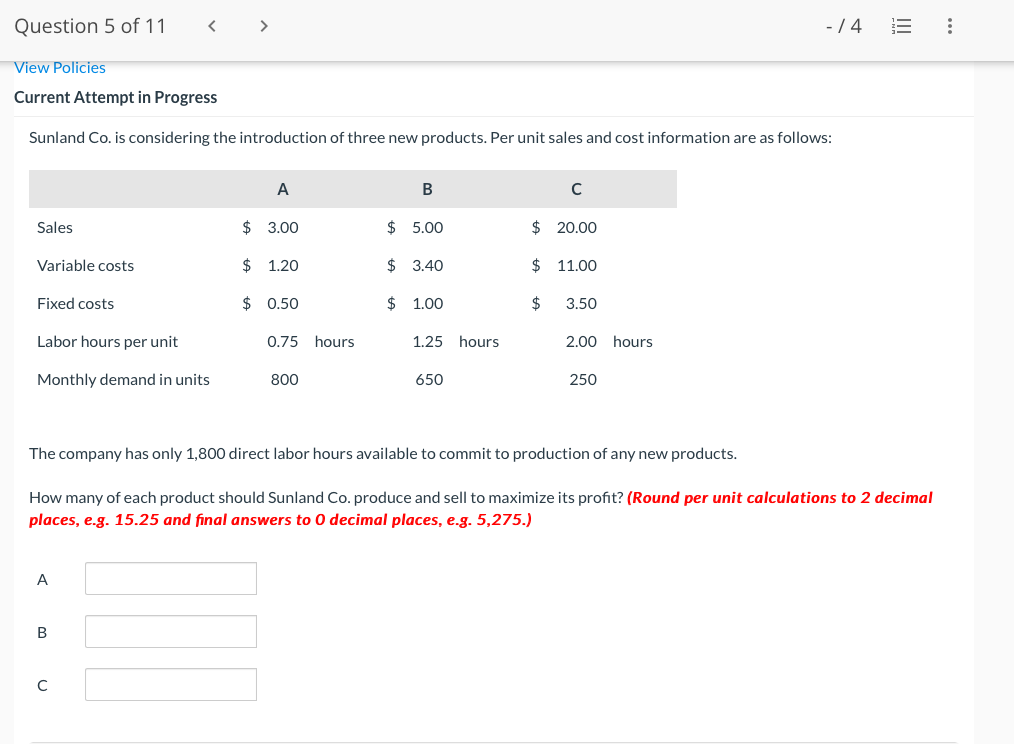This screenshot has width=1014, height=744.
Task: Advance to Question 6 using the forward chevron
Action: pyautogui.click(x=263, y=26)
